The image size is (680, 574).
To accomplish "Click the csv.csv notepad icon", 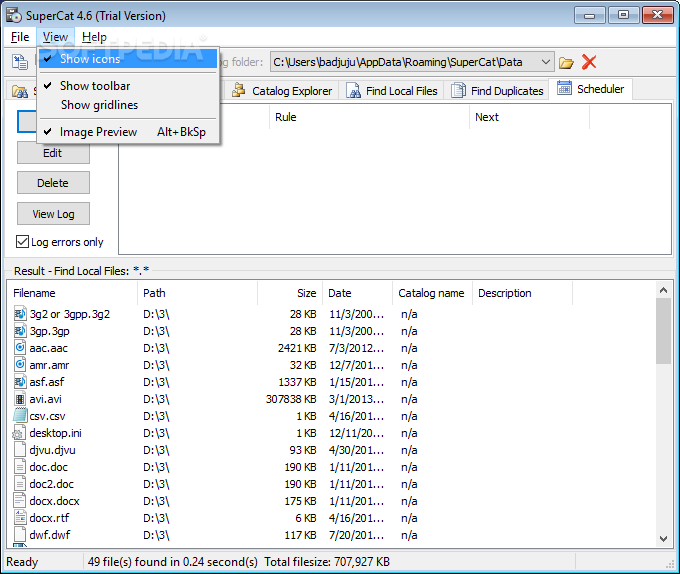I will 20,415.
